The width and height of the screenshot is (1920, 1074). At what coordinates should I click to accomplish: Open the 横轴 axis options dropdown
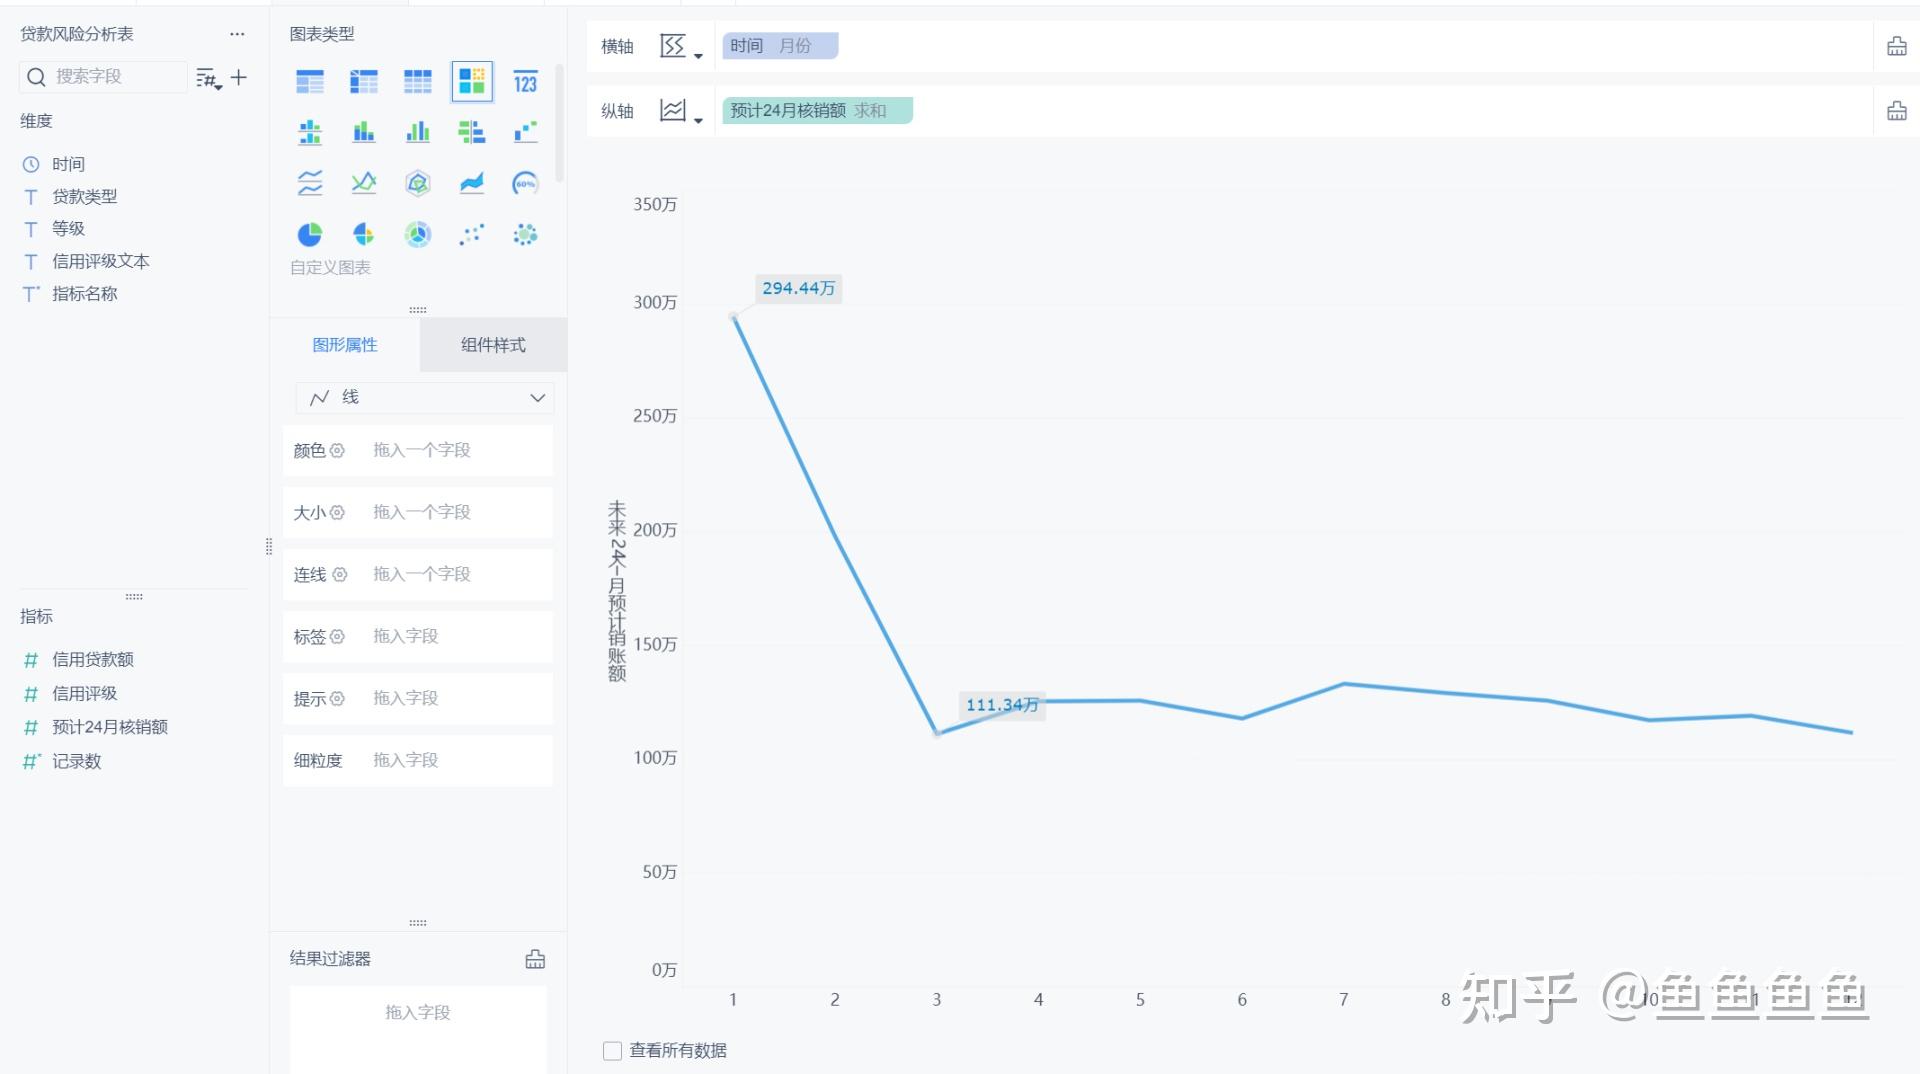click(681, 46)
